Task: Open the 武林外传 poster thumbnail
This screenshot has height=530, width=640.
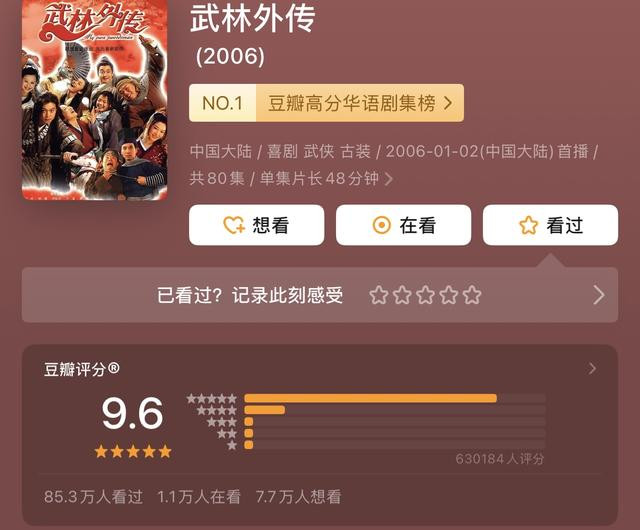Action: tap(95, 100)
